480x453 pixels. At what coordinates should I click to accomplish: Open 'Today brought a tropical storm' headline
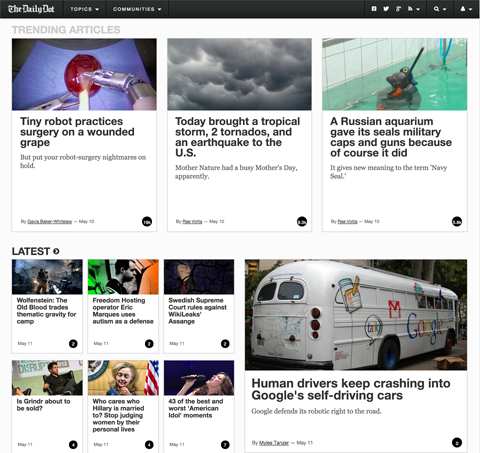click(x=238, y=137)
